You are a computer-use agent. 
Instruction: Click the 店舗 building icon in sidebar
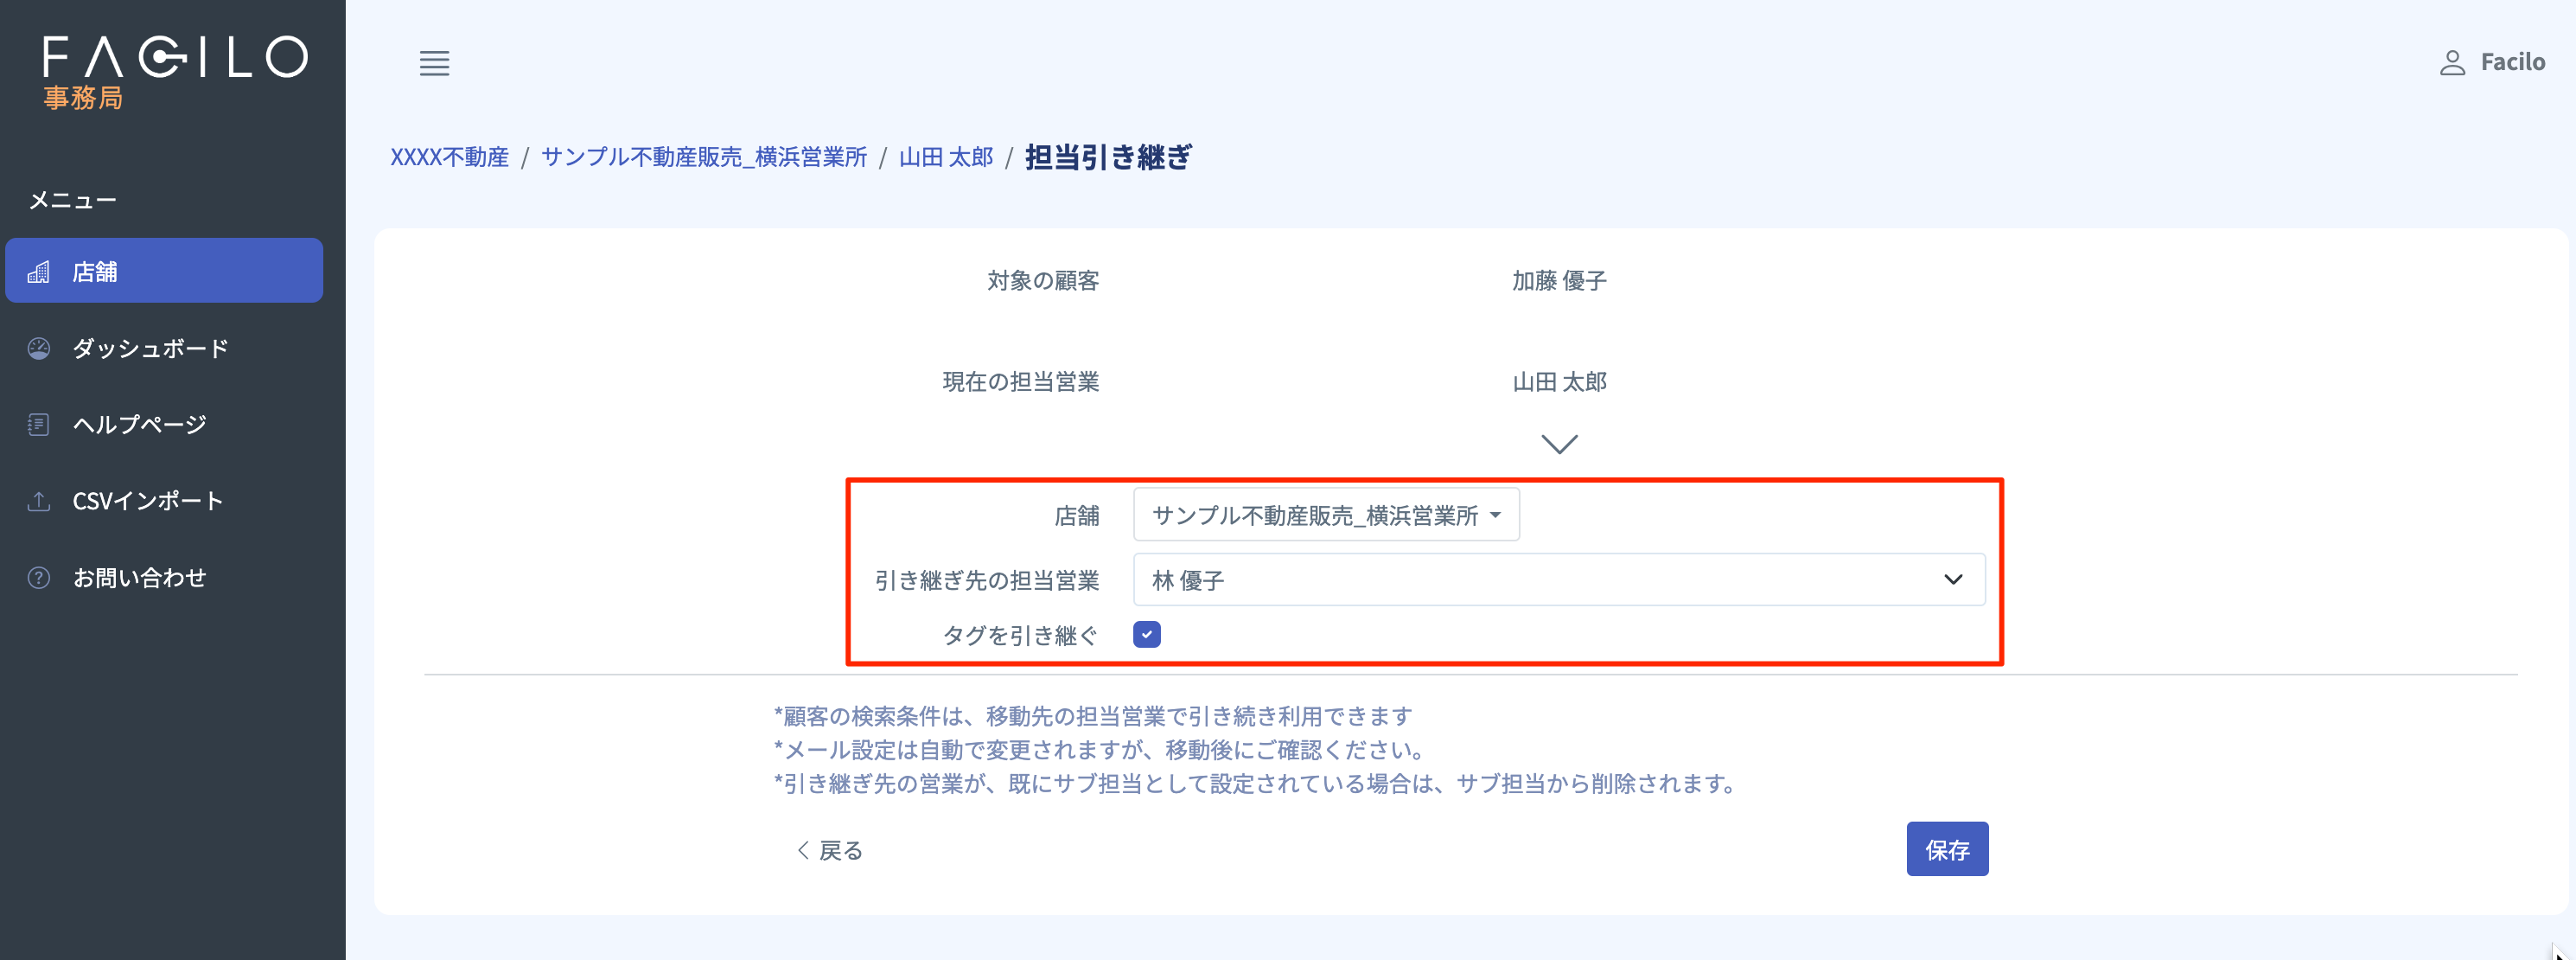coord(38,272)
